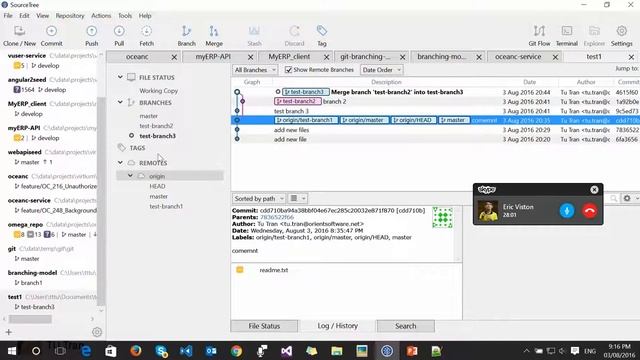Select test-branch1 under origin remote

(166, 206)
